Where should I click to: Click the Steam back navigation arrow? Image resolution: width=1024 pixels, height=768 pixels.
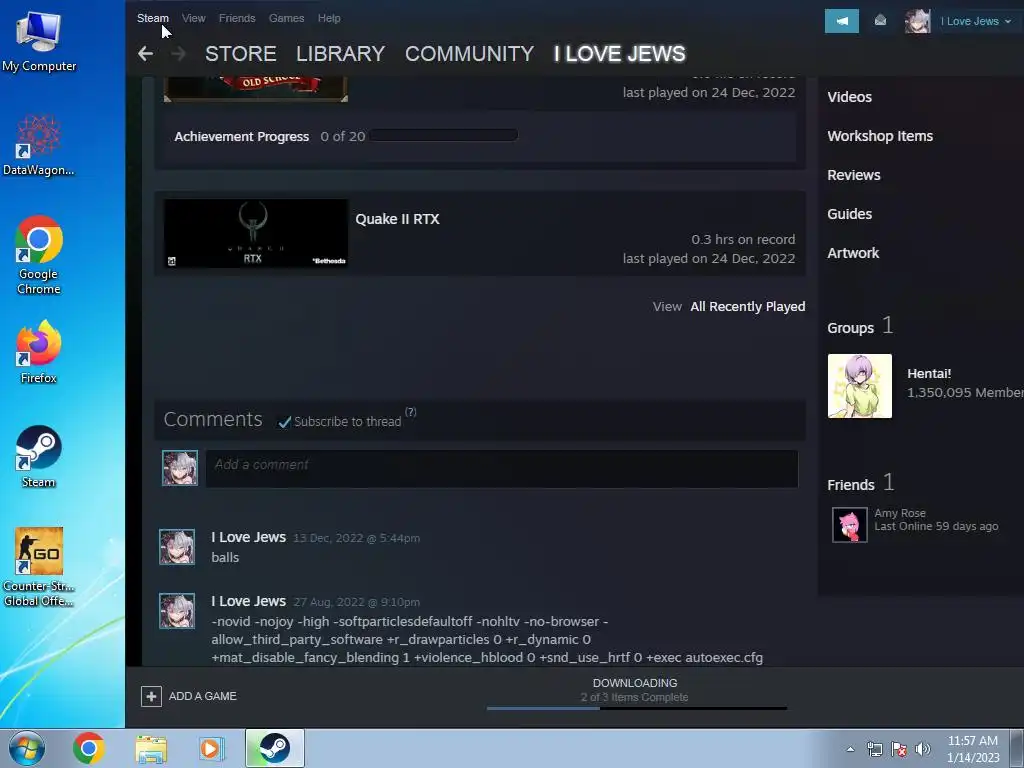[x=145, y=54]
